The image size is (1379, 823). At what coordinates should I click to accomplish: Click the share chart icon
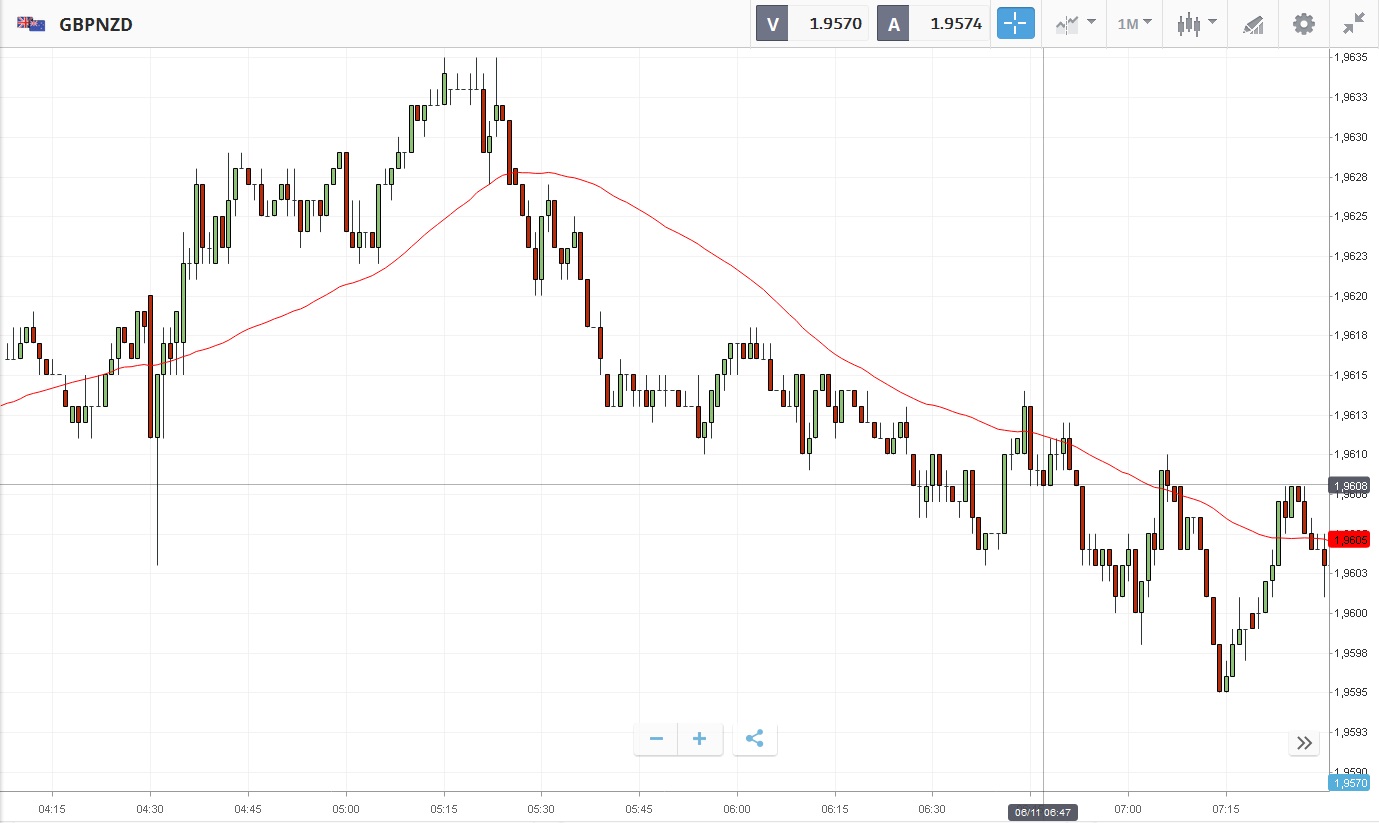click(x=755, y=739)
